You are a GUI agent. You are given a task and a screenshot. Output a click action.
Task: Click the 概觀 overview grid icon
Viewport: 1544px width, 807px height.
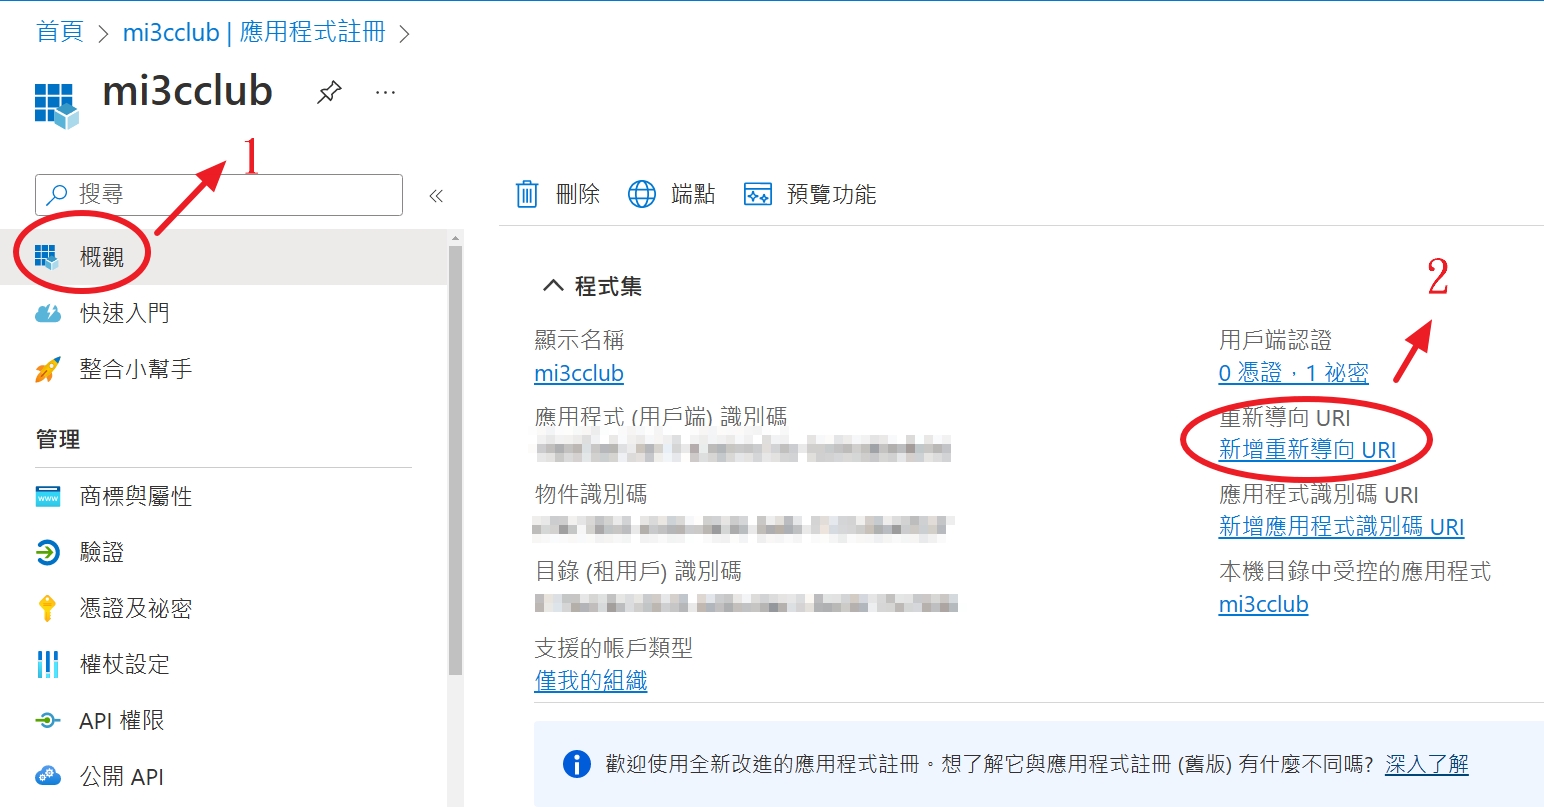point(47,257)
